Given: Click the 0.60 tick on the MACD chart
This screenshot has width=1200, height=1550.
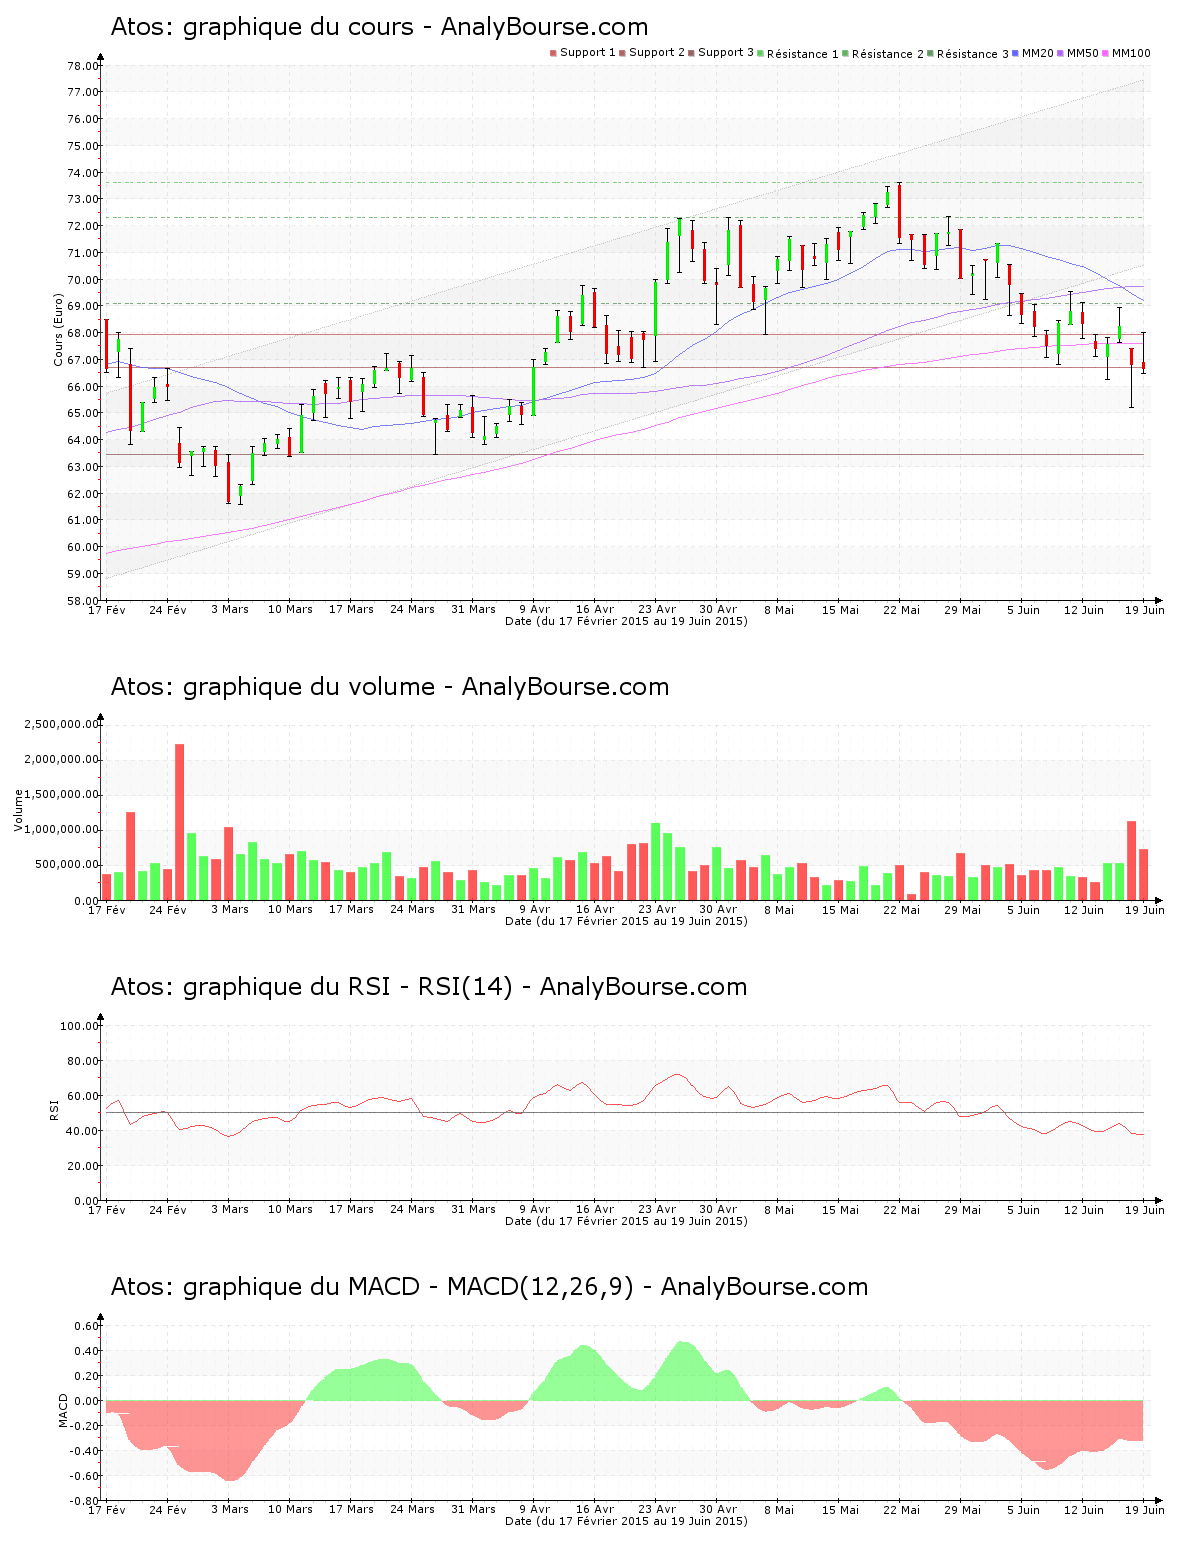Looking at the screenshot, I should tap(87, 1326).
